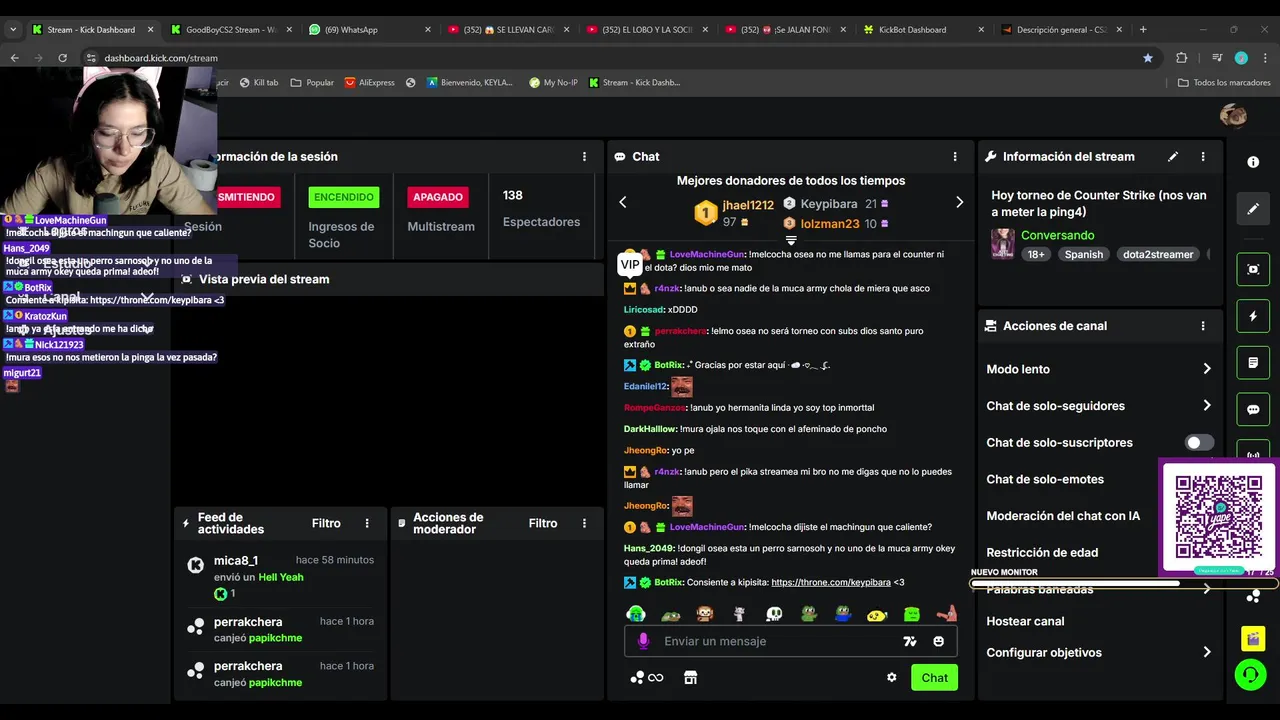The image size is (1280, 720).
Task: Click Hostear canal action
Action: click(x=1025, y=621)
